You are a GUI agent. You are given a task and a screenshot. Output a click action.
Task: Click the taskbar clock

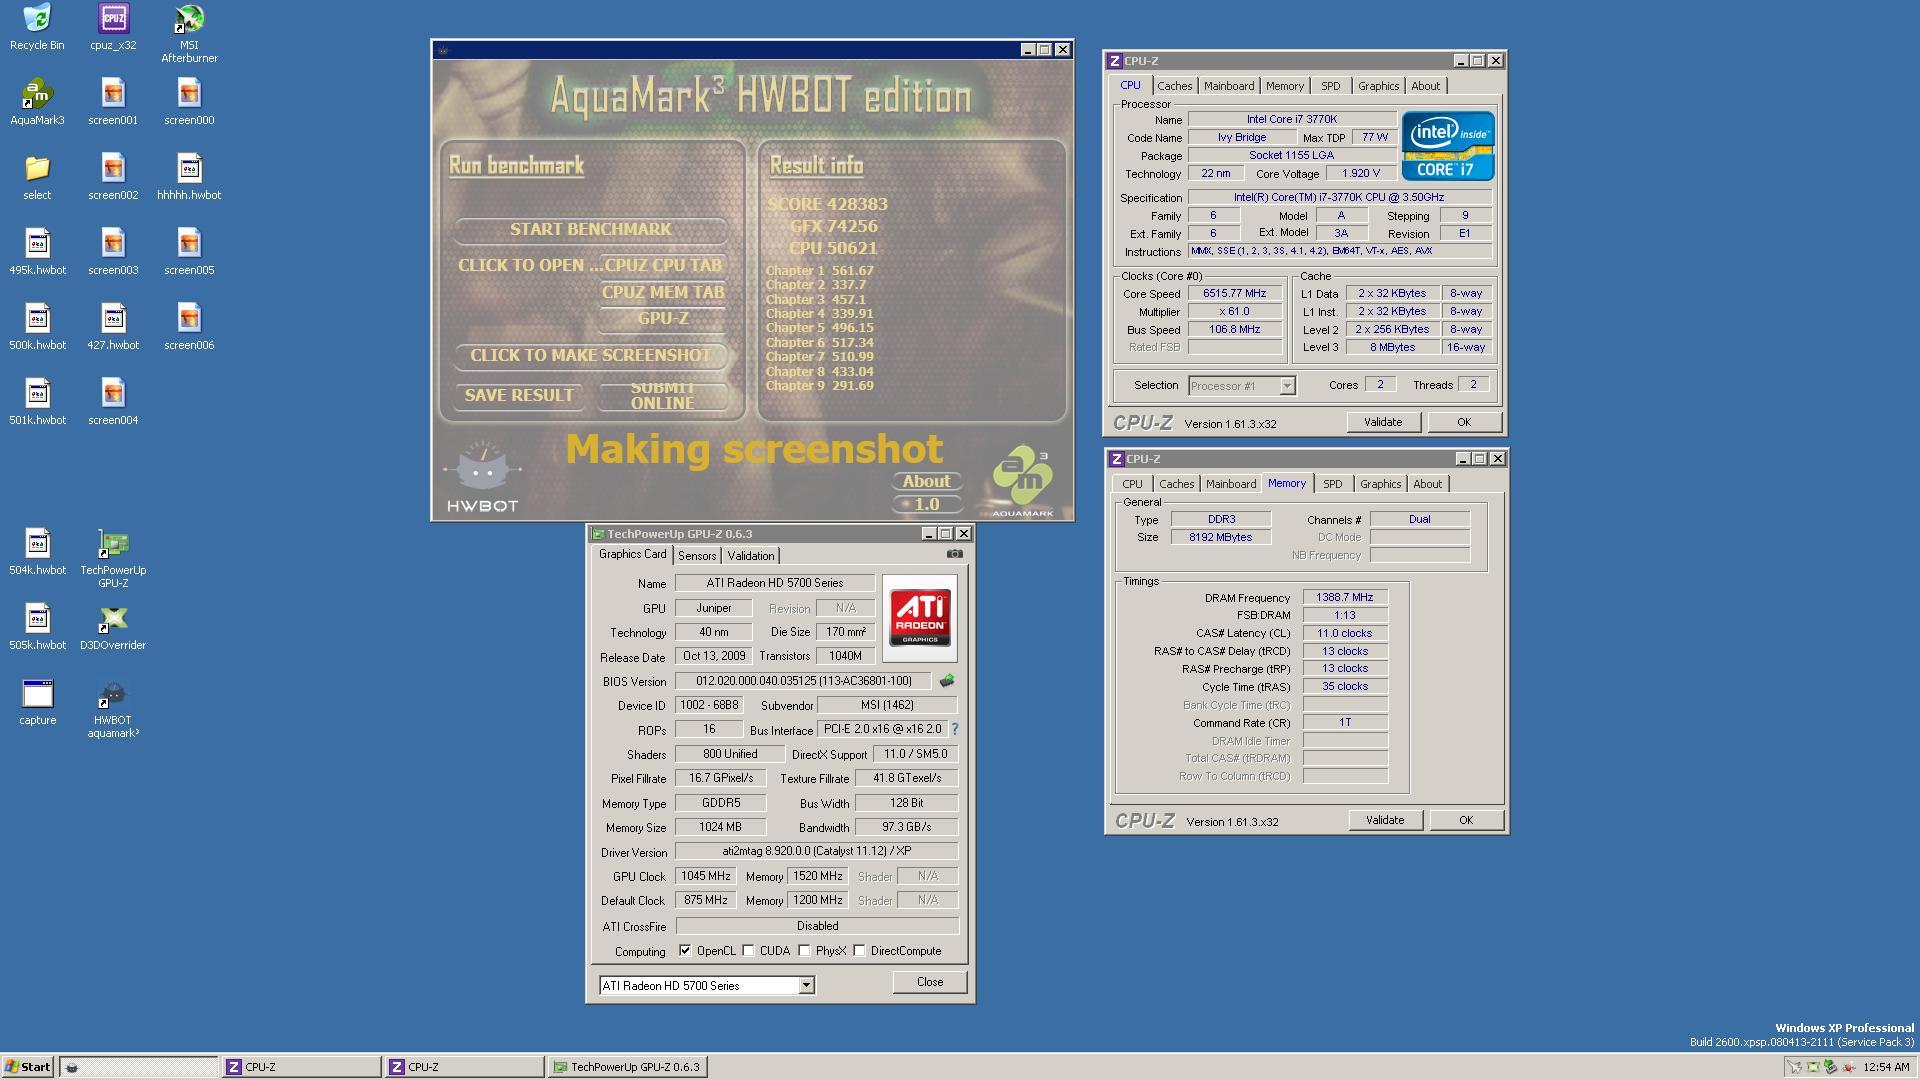(1886, 1067)
